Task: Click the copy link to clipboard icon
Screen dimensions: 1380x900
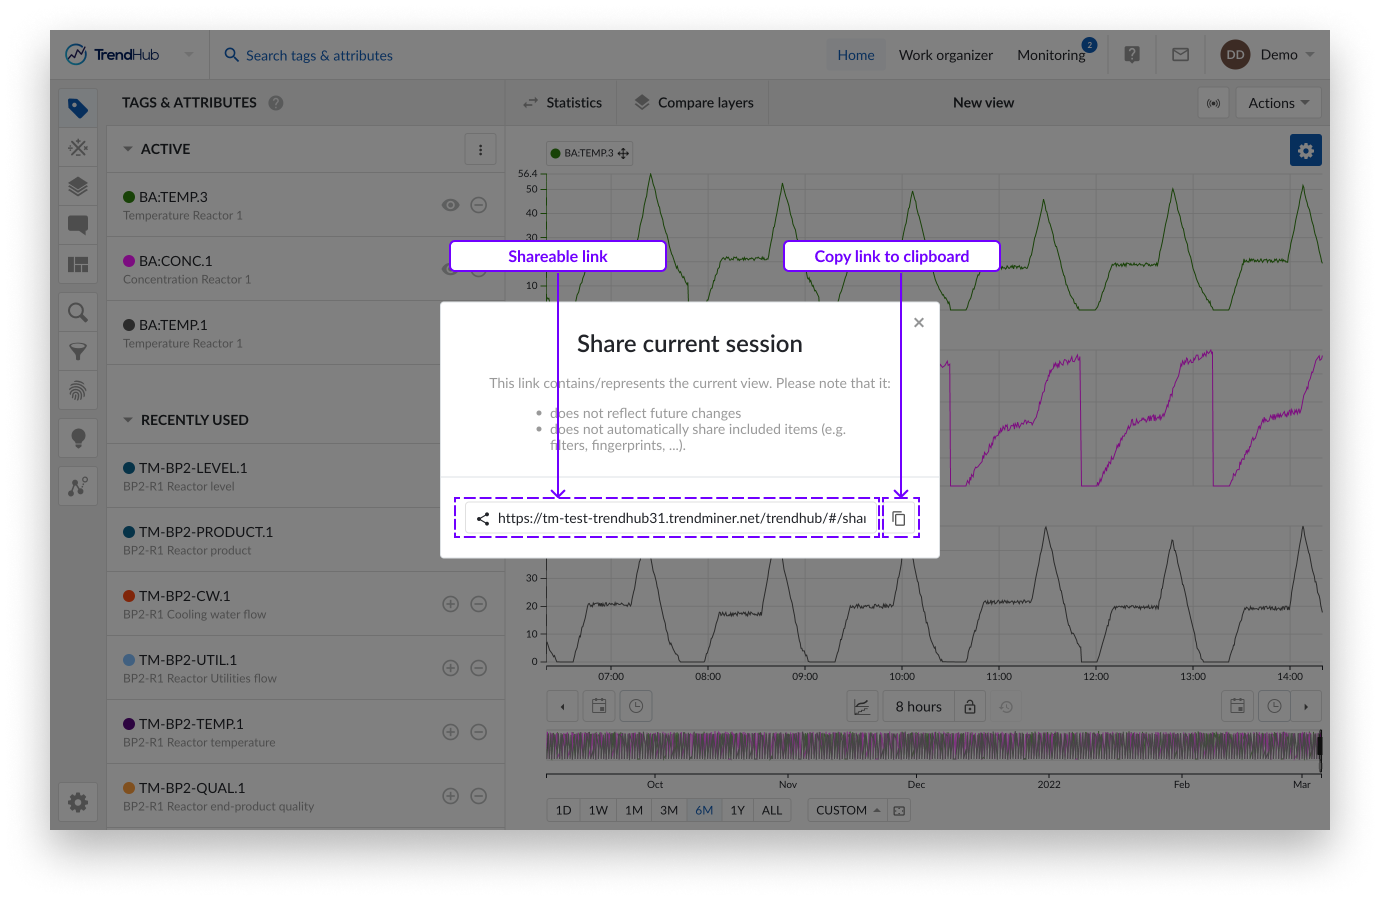Action: [x=899, y=518]
